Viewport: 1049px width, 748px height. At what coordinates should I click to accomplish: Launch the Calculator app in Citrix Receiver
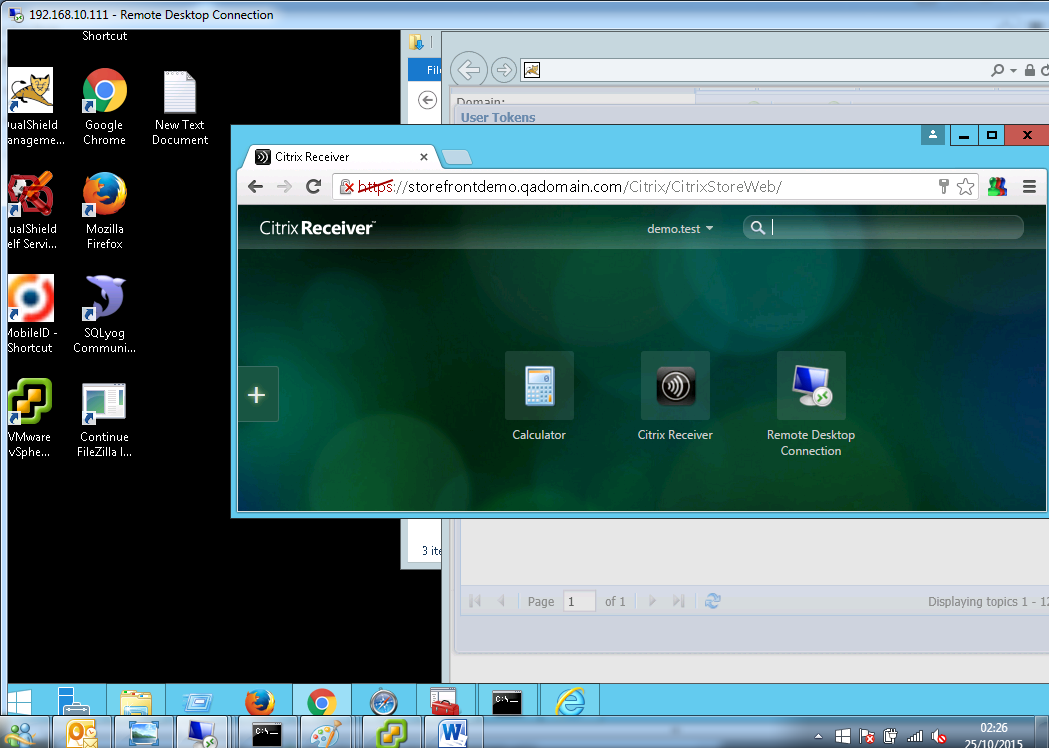pos(539,386)
